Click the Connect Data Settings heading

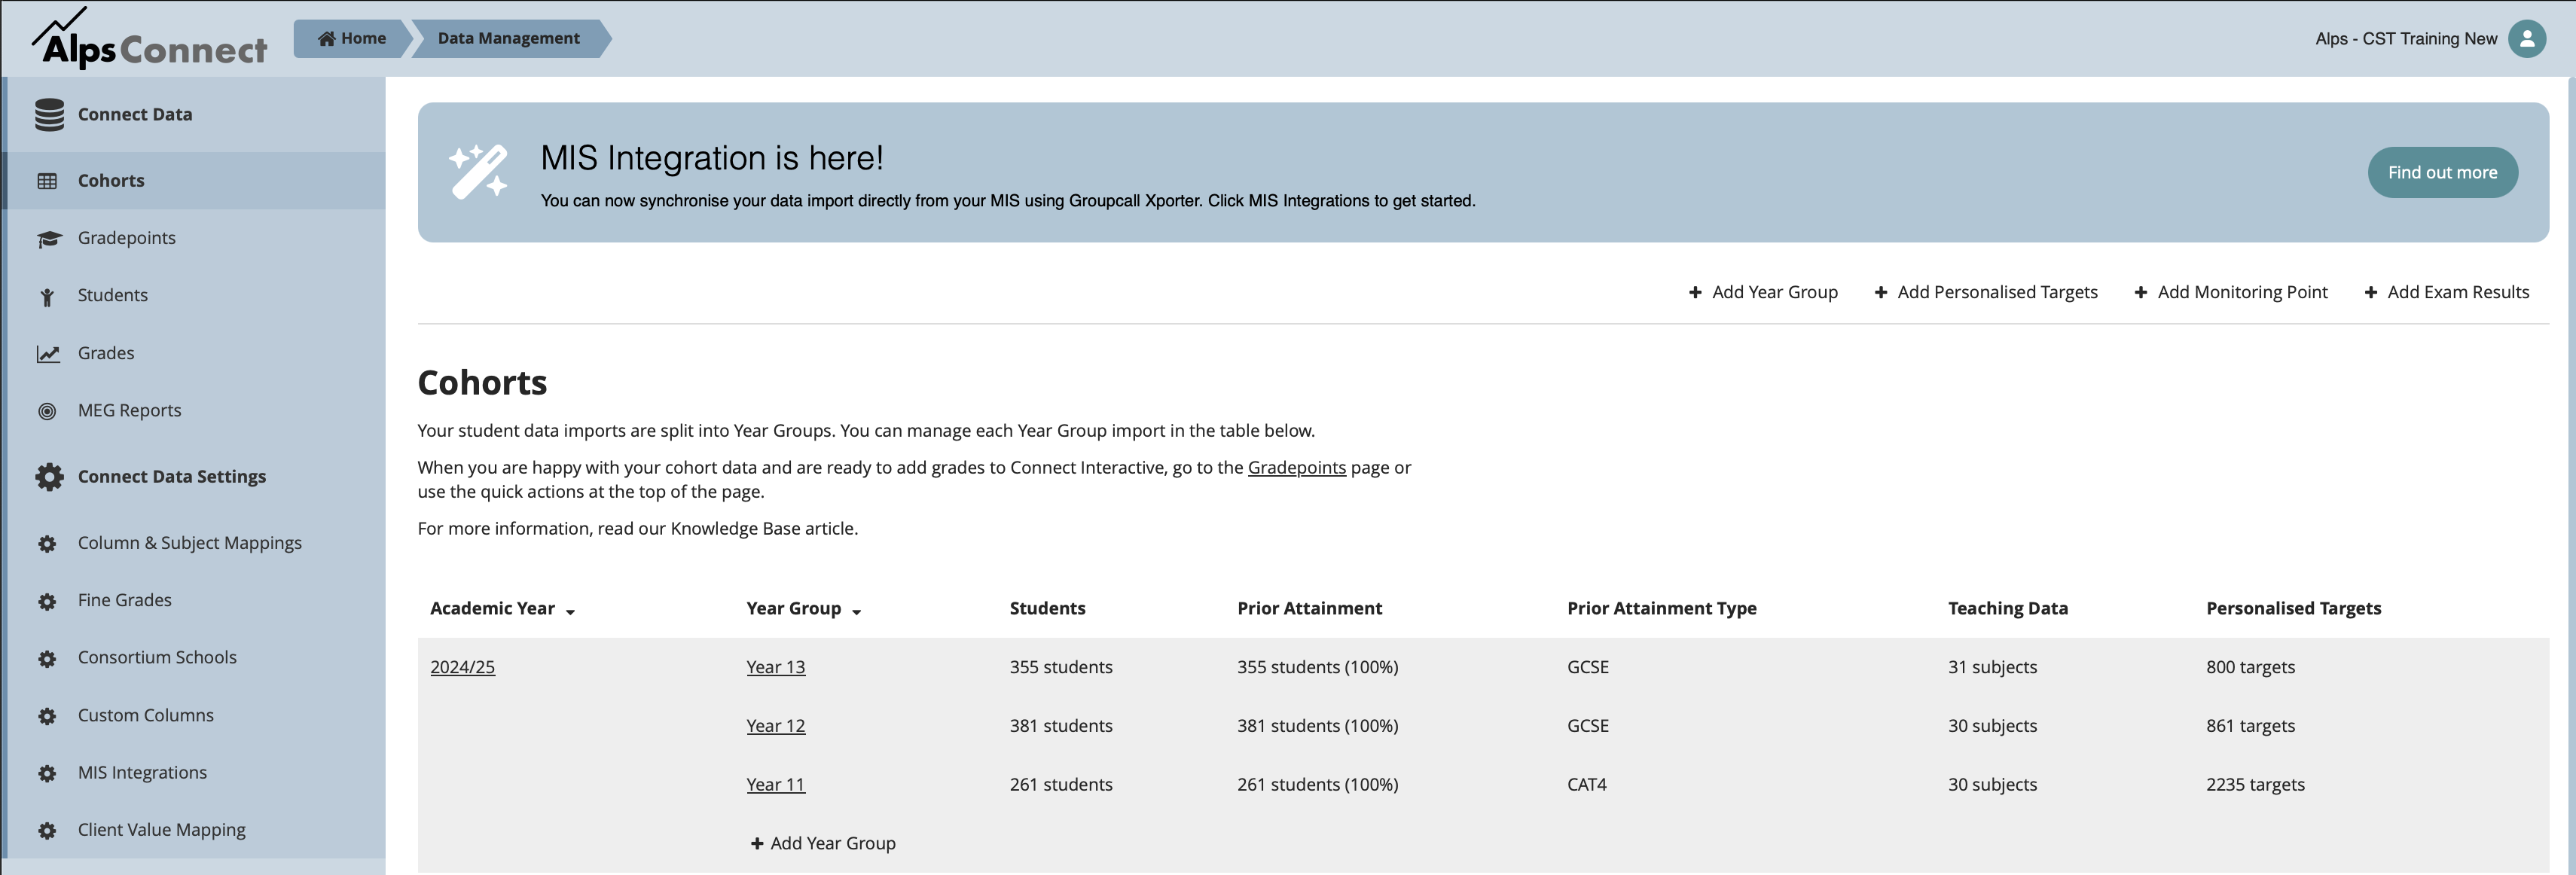pyautogui.click(x=172, y=477)
